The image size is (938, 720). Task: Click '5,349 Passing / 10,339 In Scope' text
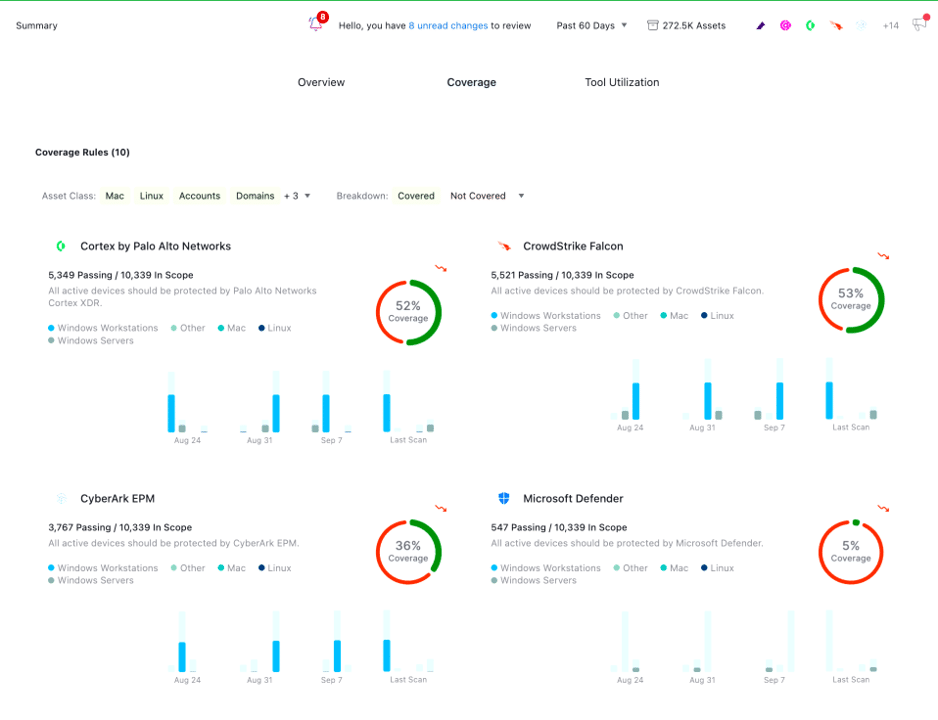tap(121, 275)
